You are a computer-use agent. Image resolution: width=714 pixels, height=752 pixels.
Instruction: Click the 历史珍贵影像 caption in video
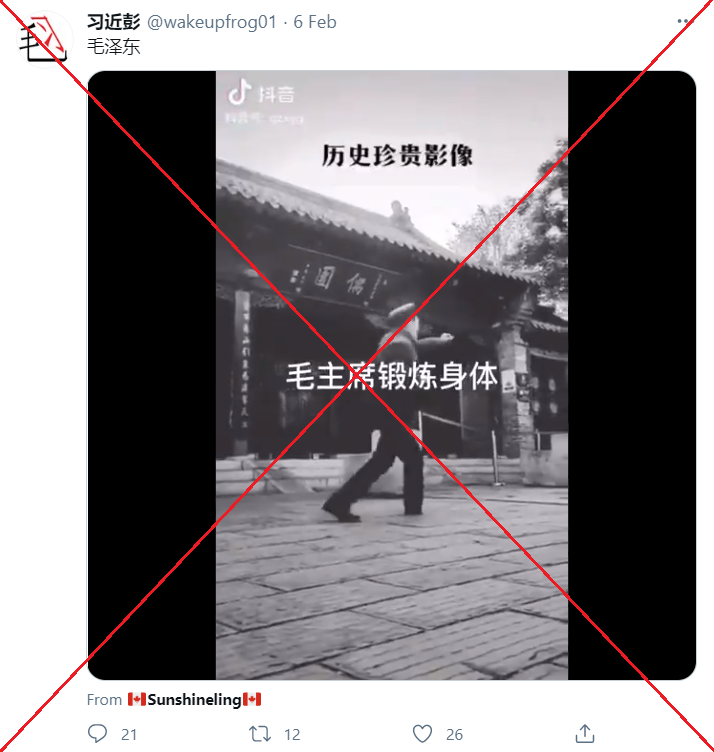397,155
